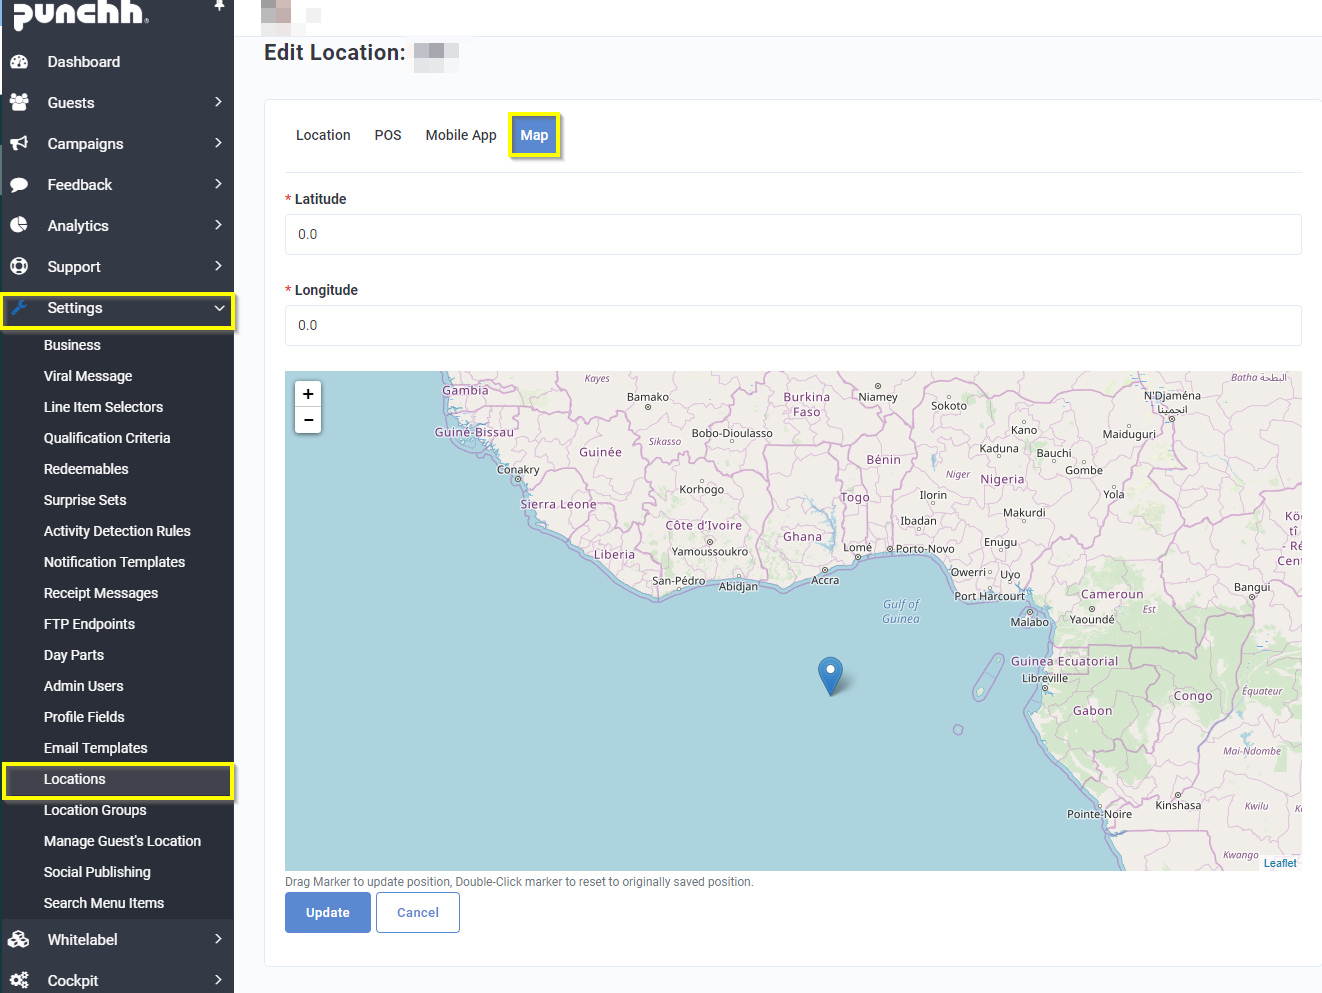
Task: Switch to the Mobile App tab
Action: pos(460,134)
